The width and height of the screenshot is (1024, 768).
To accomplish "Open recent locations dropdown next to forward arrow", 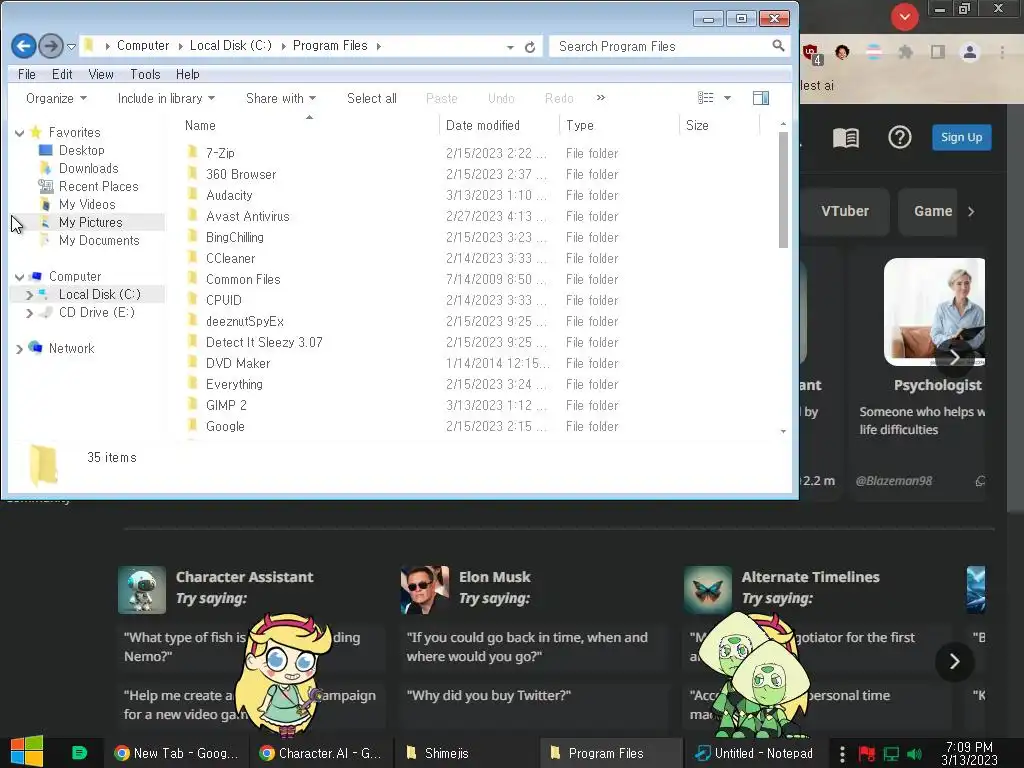I will [x=71, y=46].
